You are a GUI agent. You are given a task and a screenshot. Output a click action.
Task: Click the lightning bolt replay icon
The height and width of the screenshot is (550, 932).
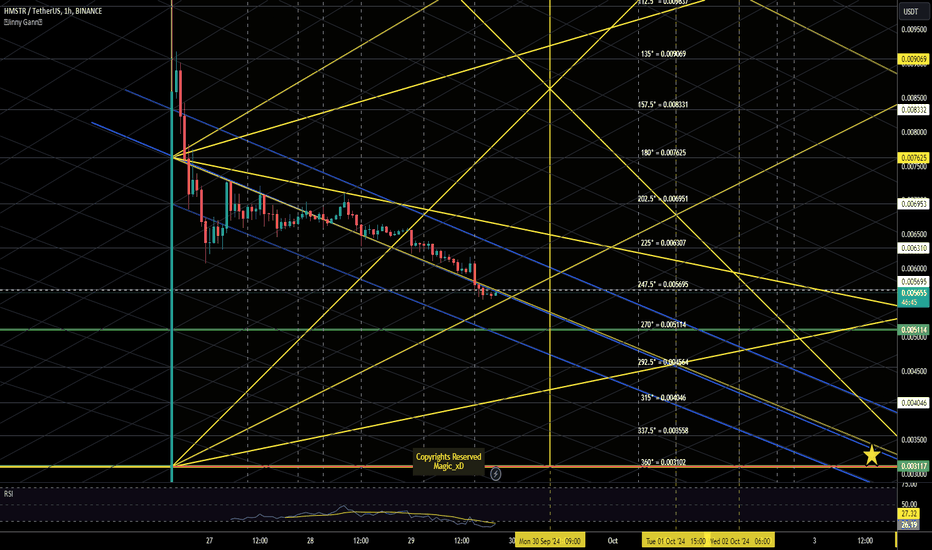(495, 474)
